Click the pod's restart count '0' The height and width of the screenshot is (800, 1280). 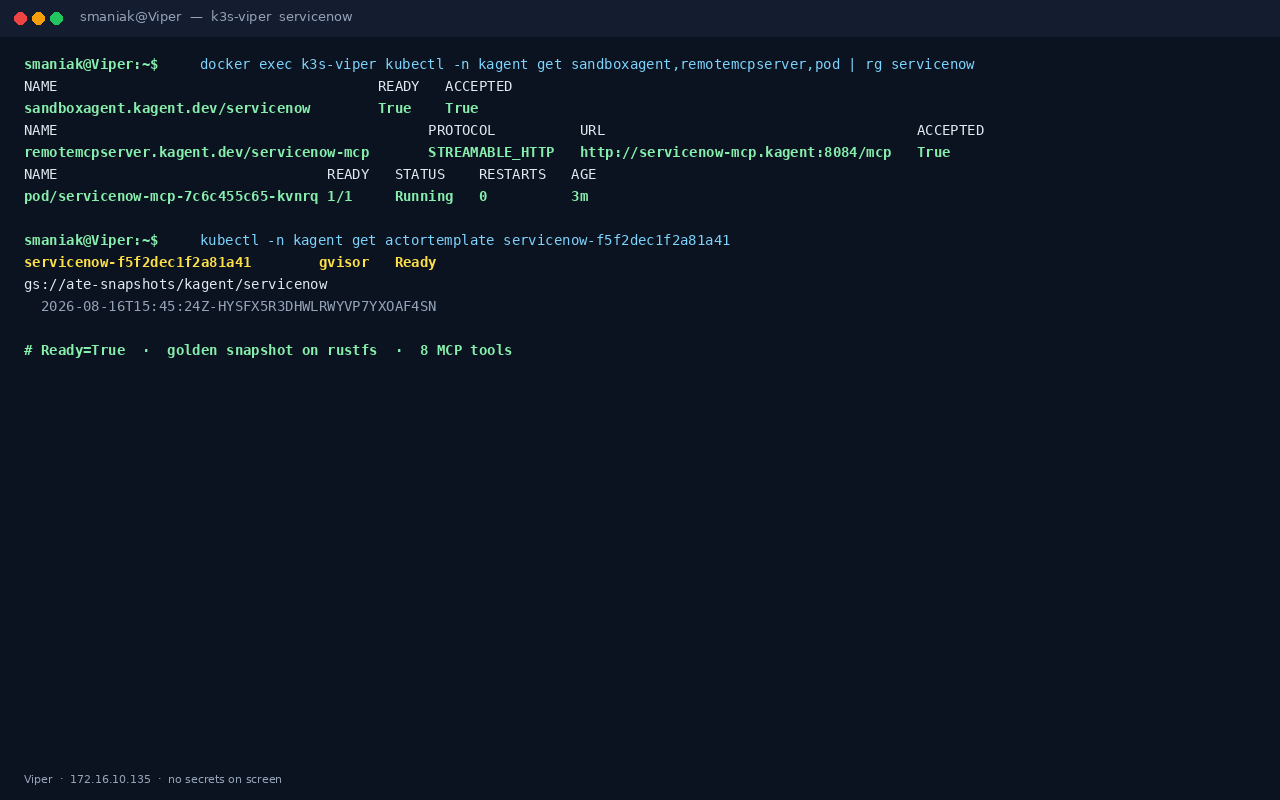pyautogui.click(x=483, y=196)
